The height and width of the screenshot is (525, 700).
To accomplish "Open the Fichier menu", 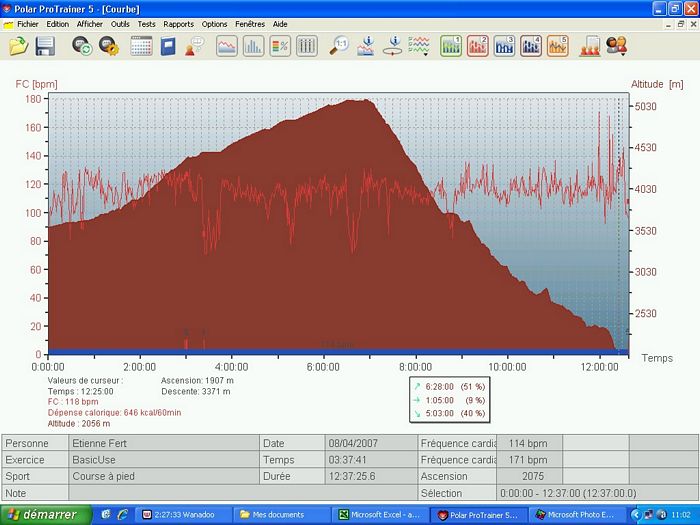I will pyautogui.click(x=28, y=23).
